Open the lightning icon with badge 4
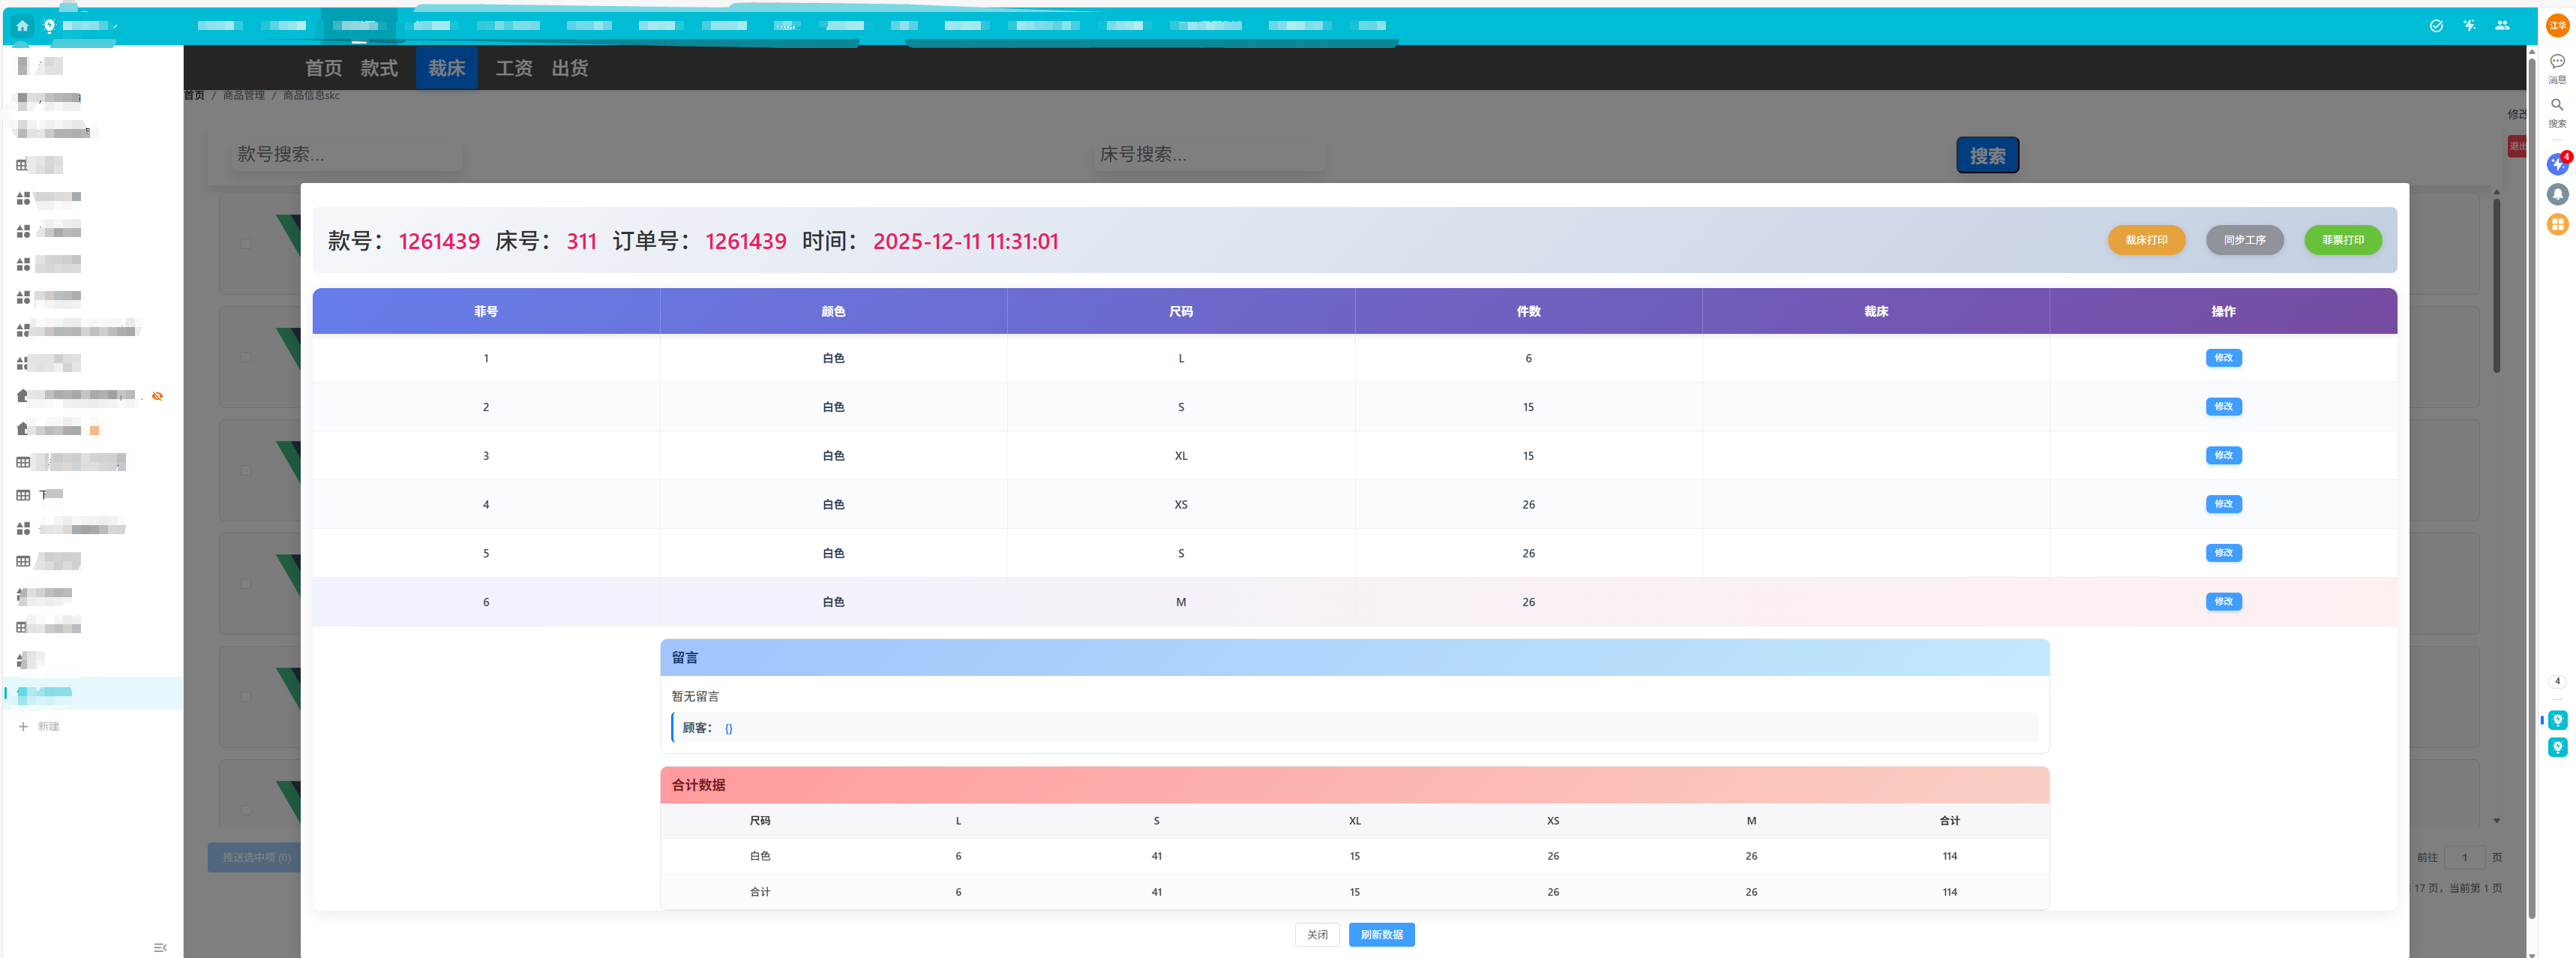The height and width of the screenshot is (958, 2576). 2557,164
